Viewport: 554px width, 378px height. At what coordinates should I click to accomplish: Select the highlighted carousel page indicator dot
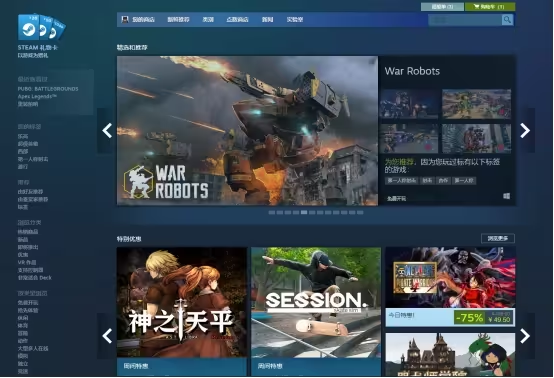[304, 213]
